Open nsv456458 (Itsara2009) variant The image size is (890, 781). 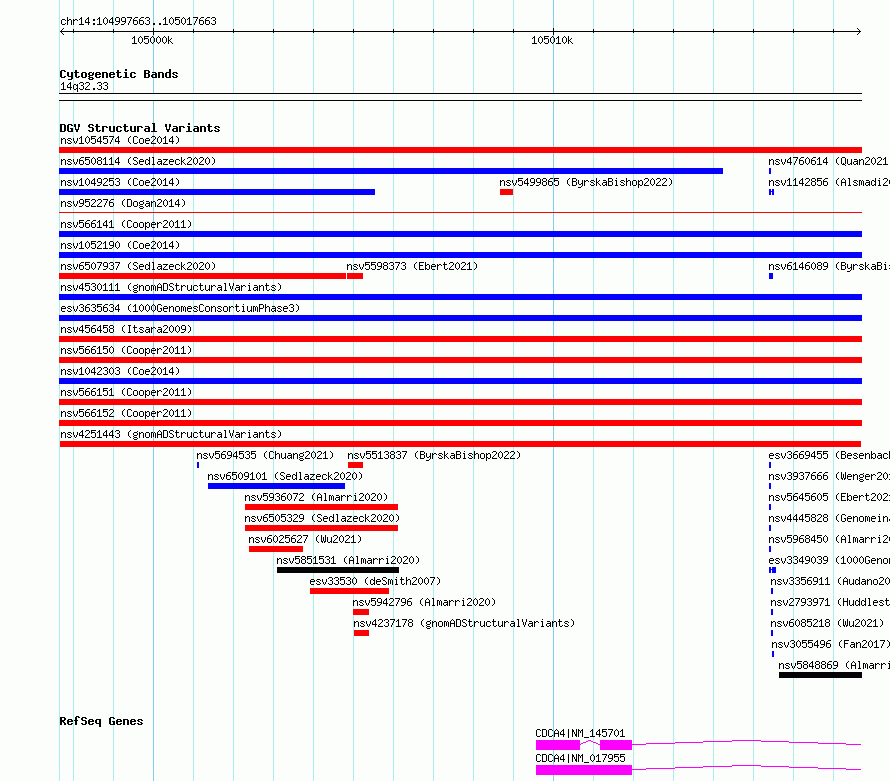[x=126, y=329]
